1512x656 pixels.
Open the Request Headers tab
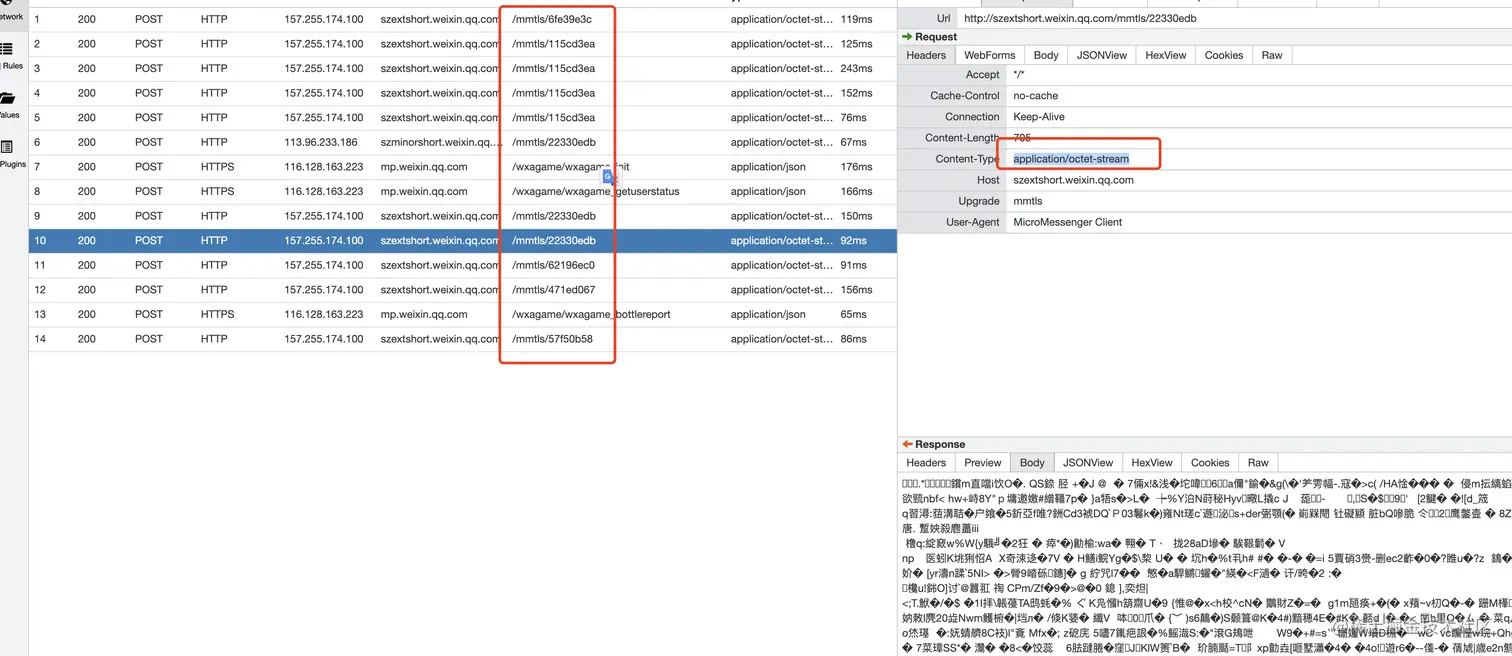tap(926, 55)
